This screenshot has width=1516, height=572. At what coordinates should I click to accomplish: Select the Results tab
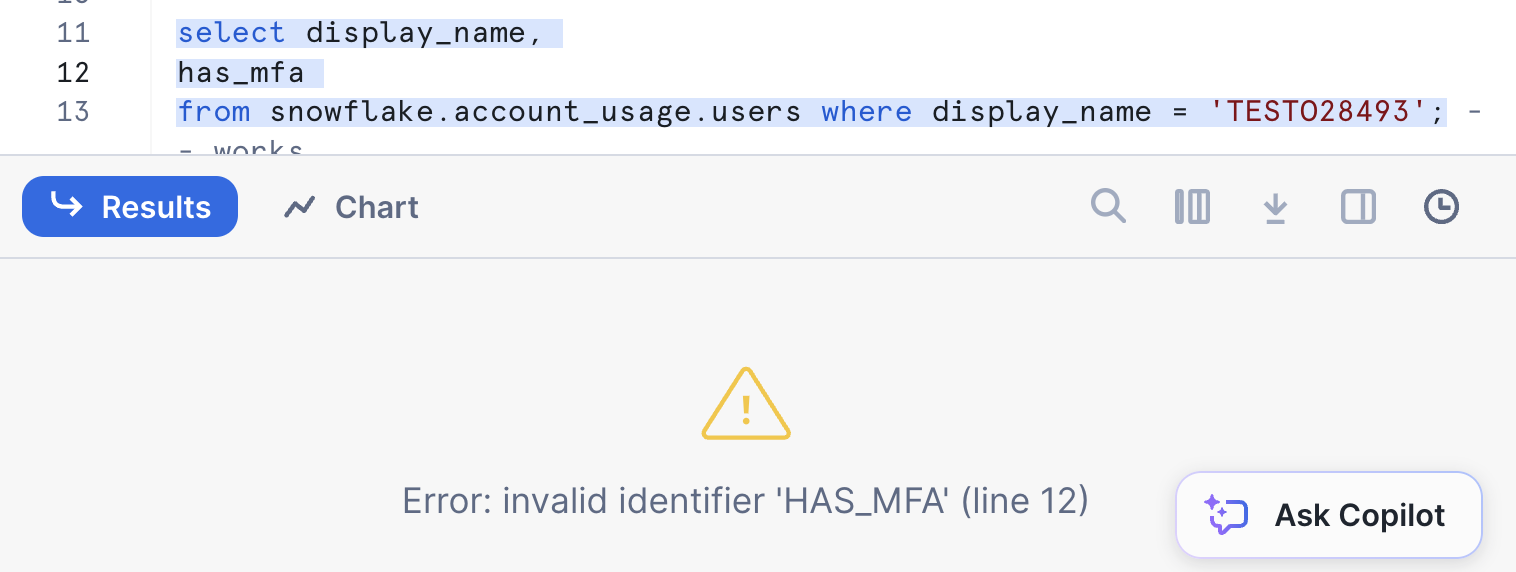coord(130,207)
